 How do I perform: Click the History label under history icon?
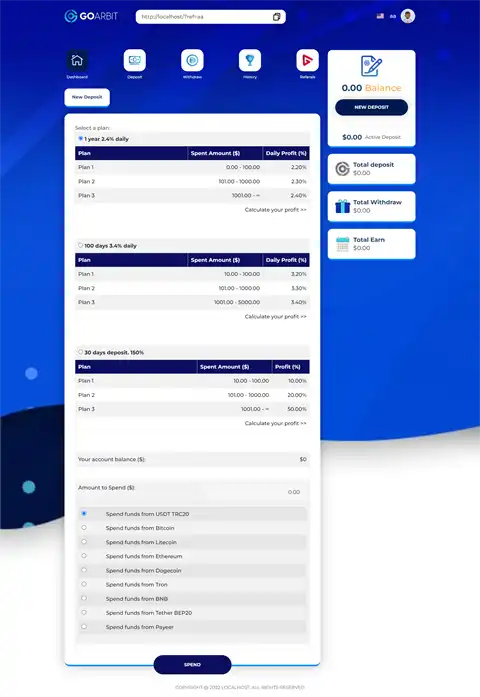pos(250,77)
